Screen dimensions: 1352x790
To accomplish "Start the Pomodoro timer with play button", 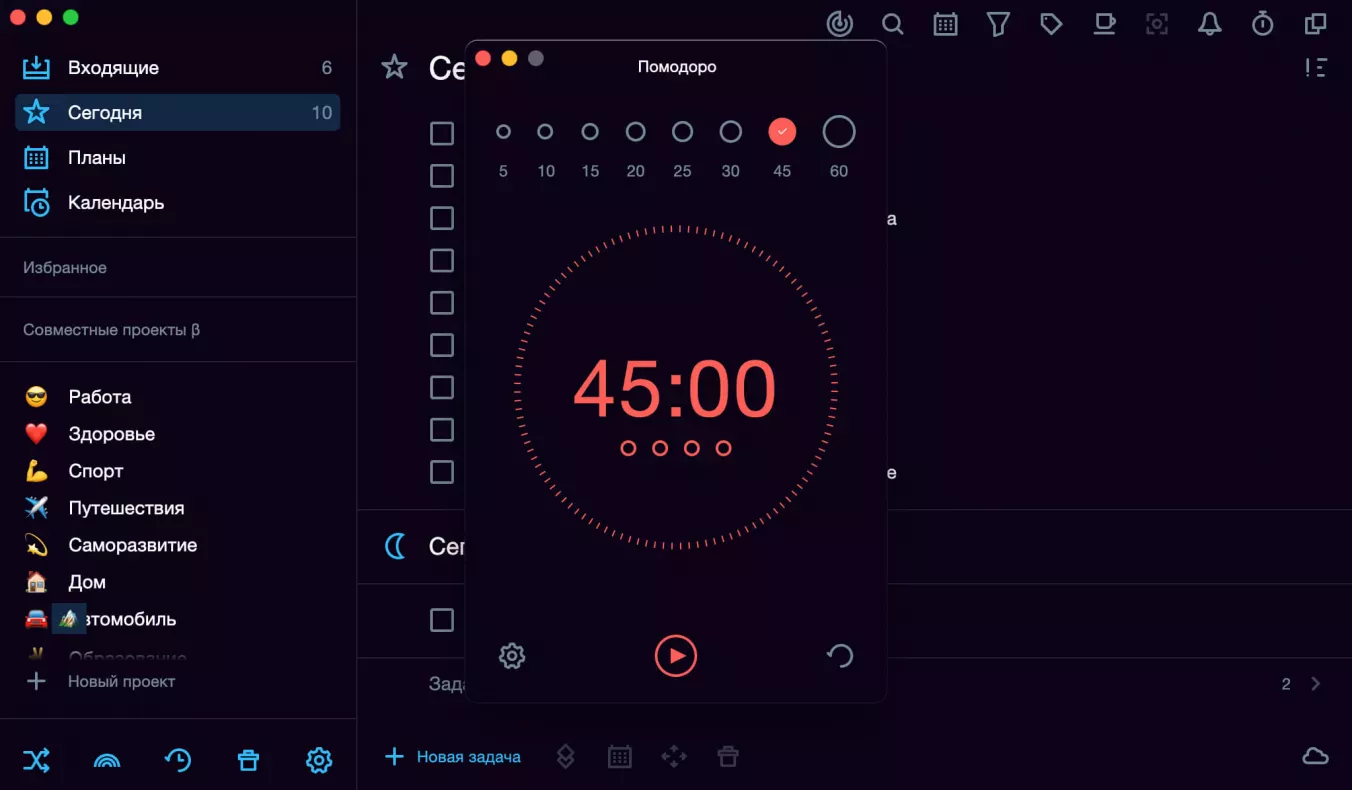I will click(x=676, y=656).
